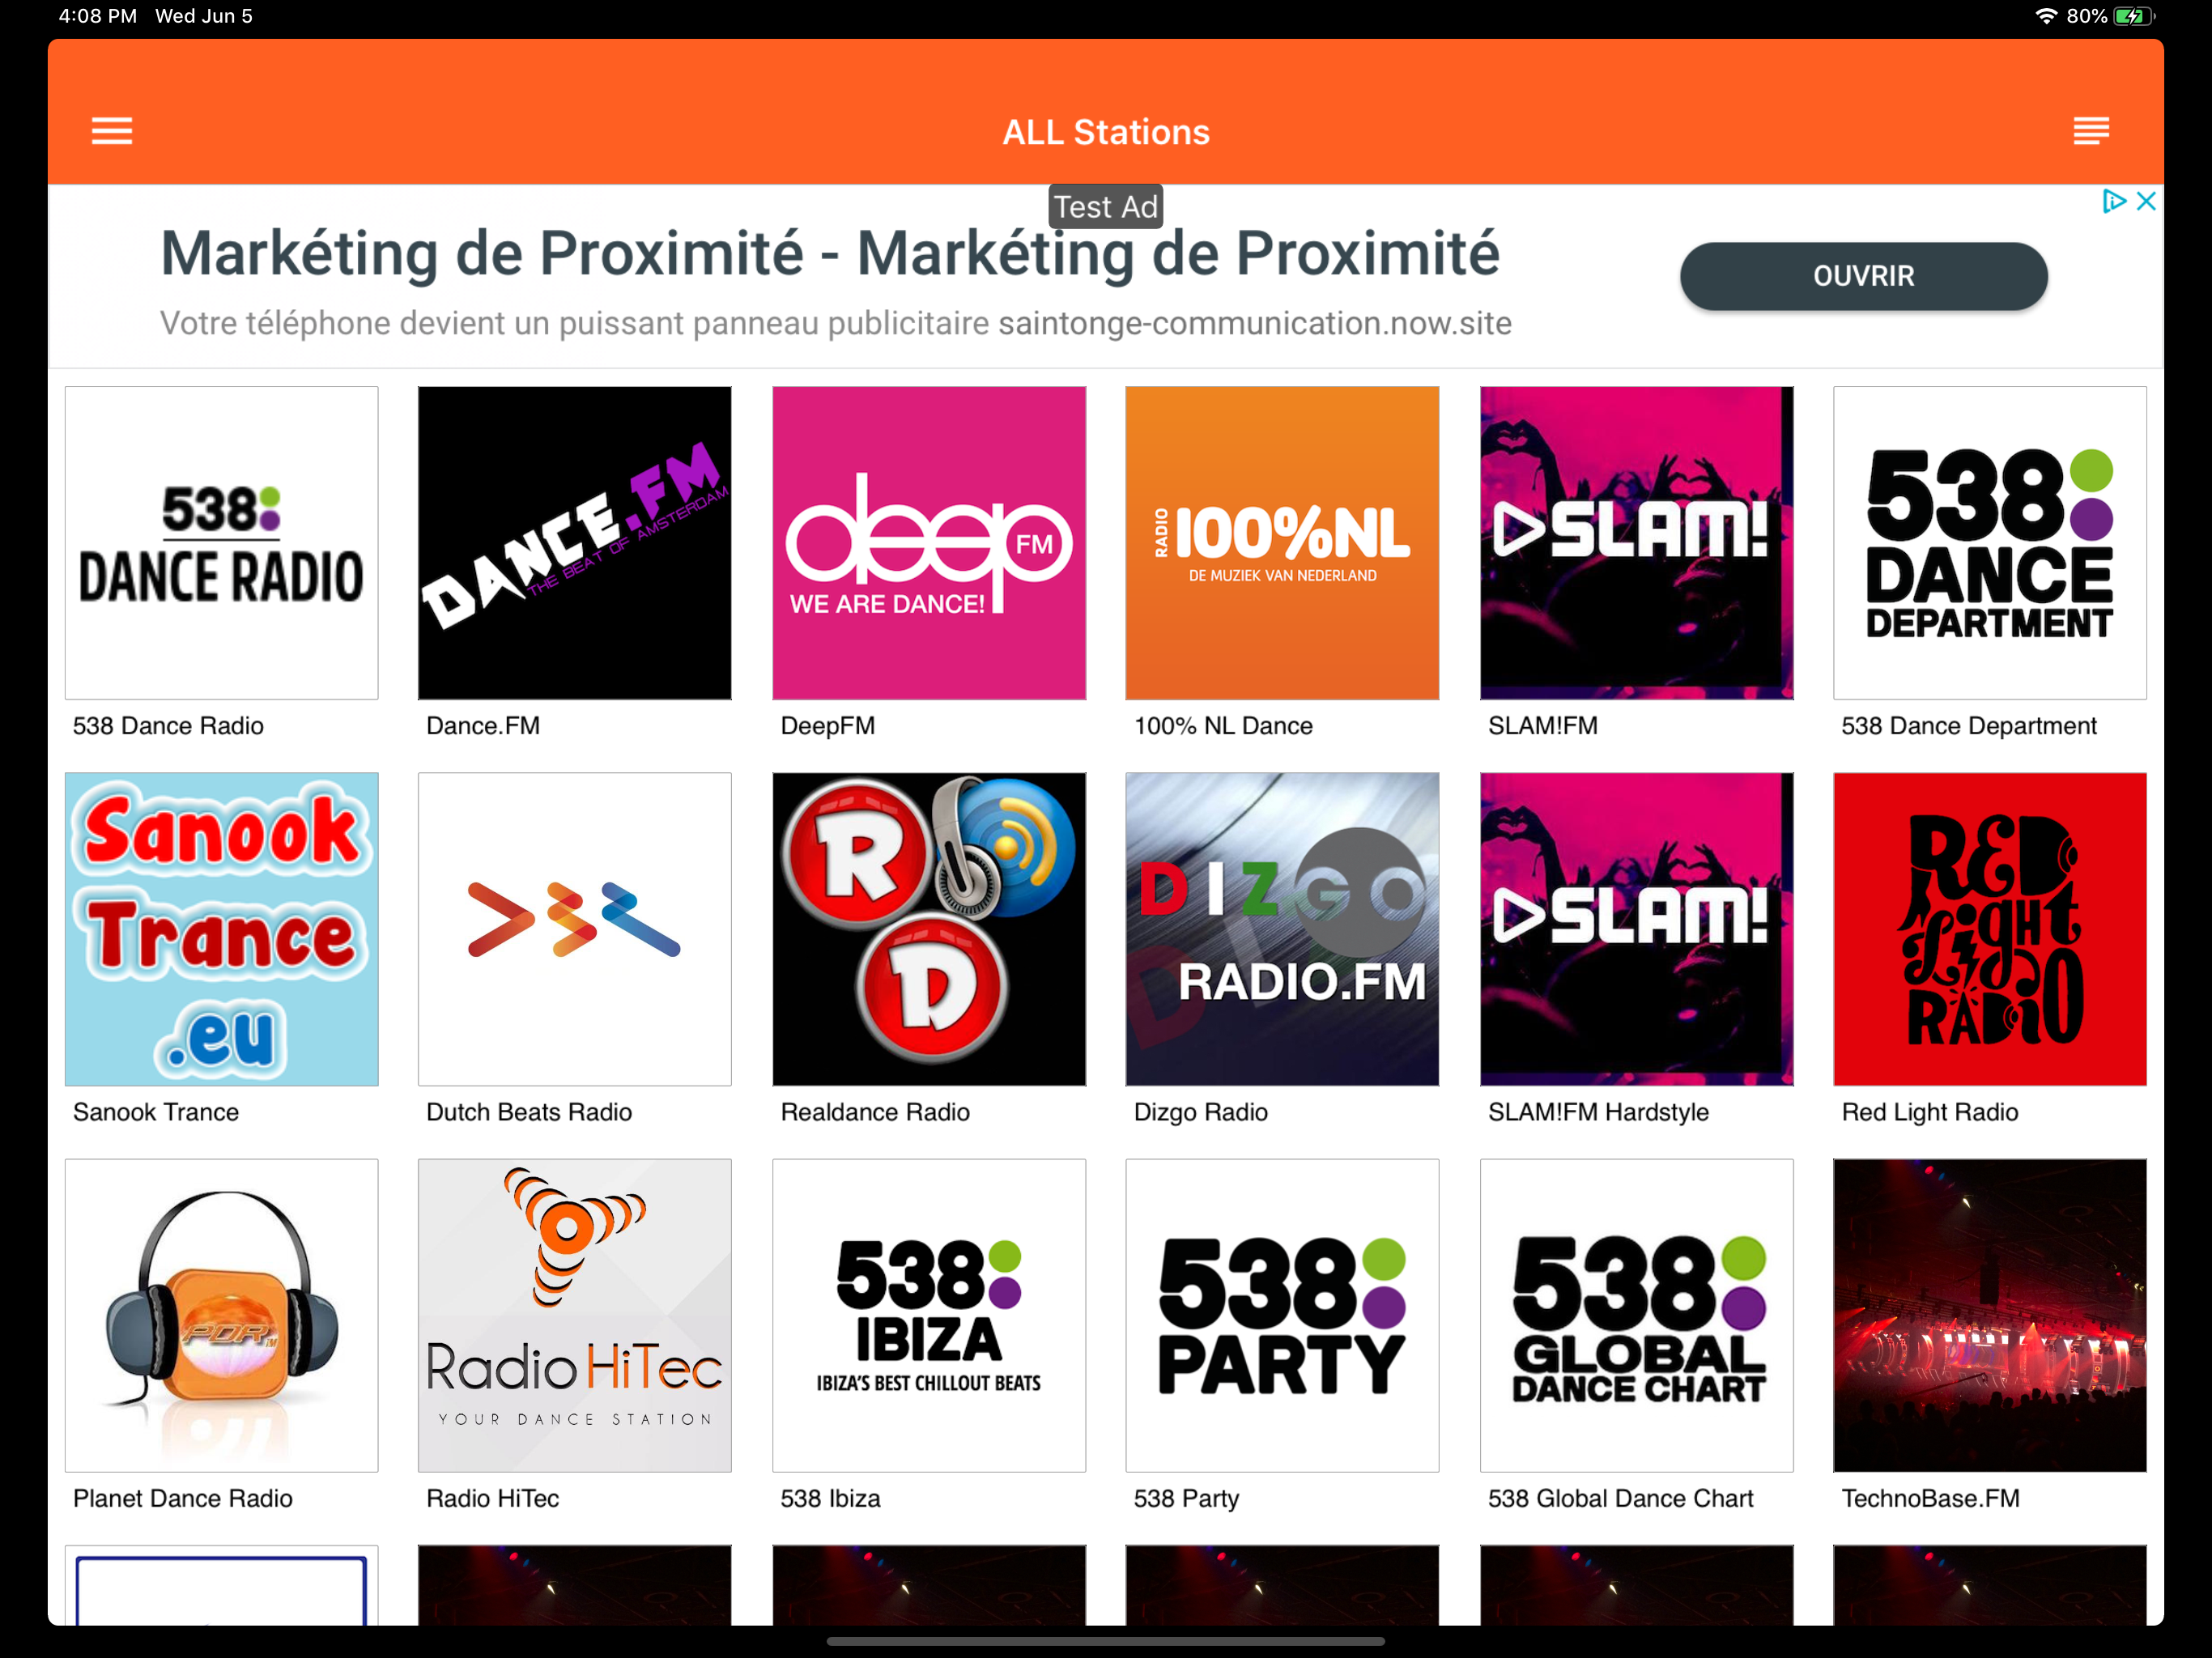This screenshot has height=1658, width=2212.
Task: Open 538 Dance Department station
Action: (1989, 543)
